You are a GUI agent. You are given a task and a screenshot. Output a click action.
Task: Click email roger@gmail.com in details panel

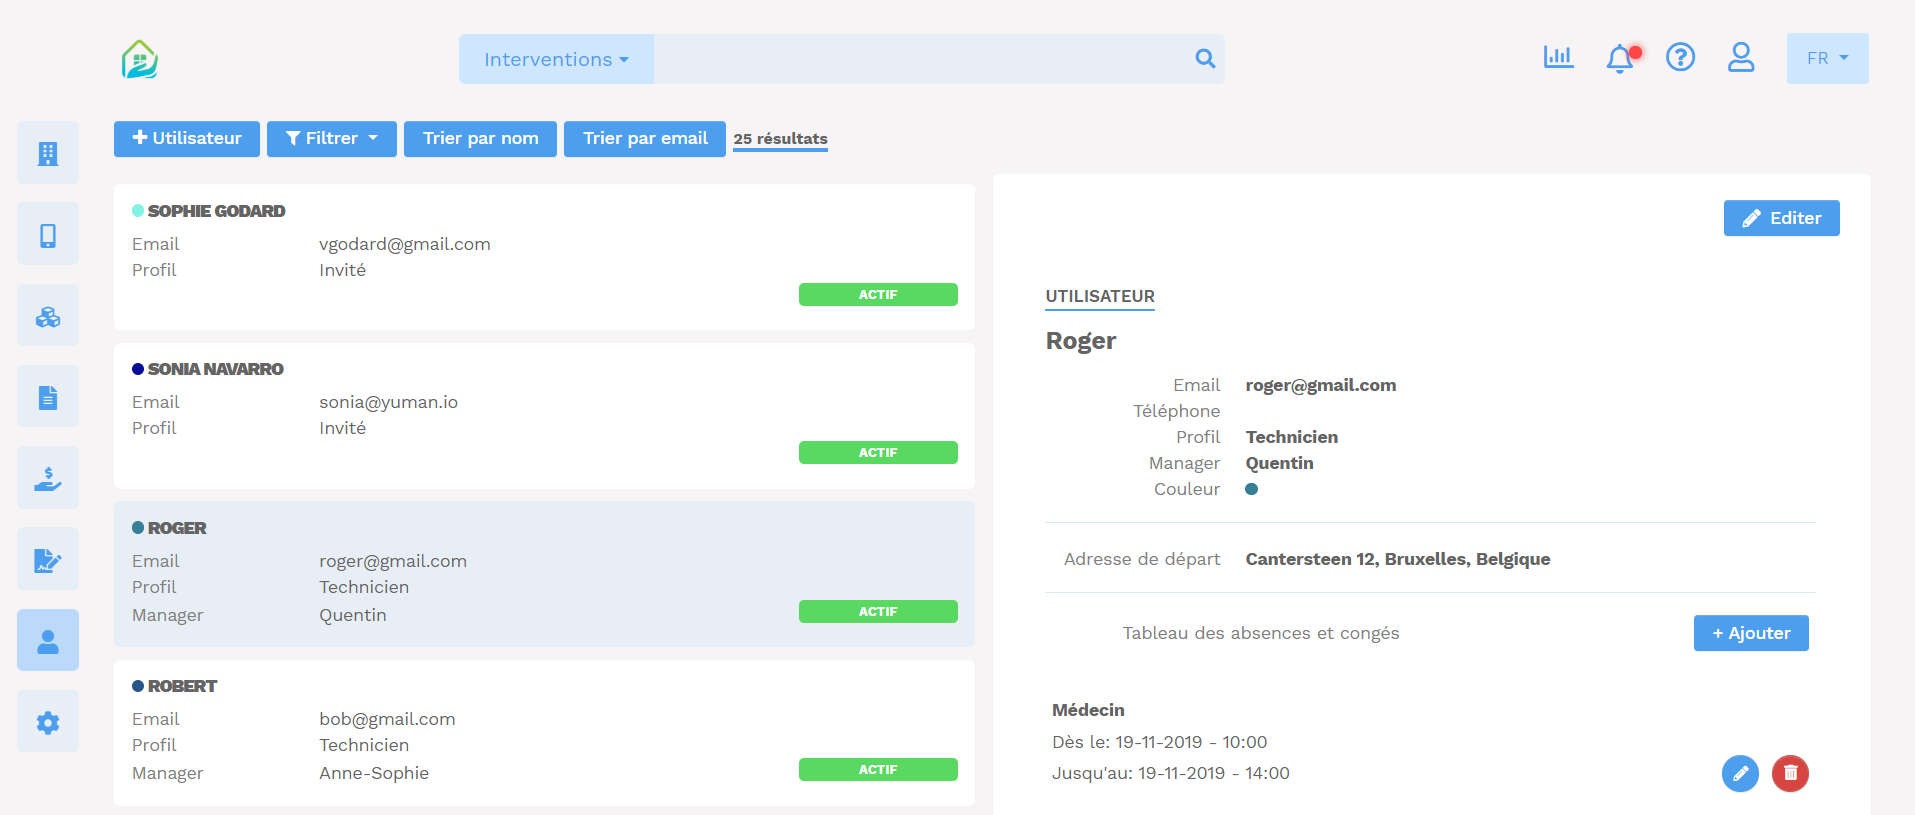pyautogui.click(x=1321, y=385)
